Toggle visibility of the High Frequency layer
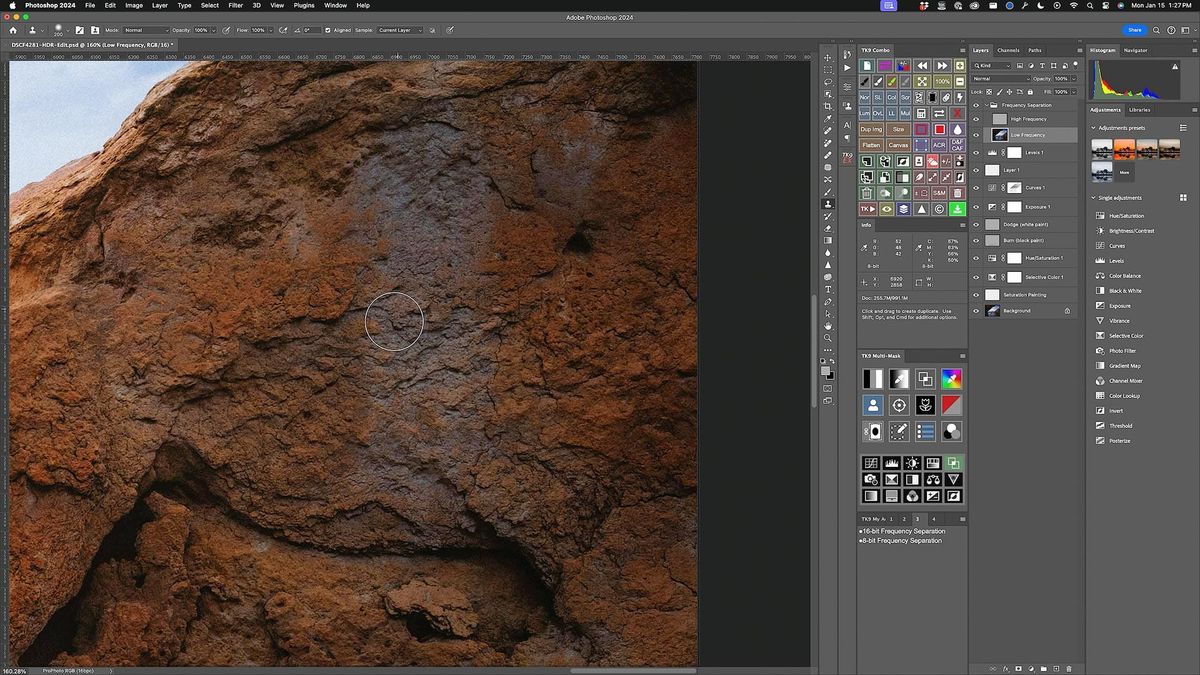 (x=976, y=119)
